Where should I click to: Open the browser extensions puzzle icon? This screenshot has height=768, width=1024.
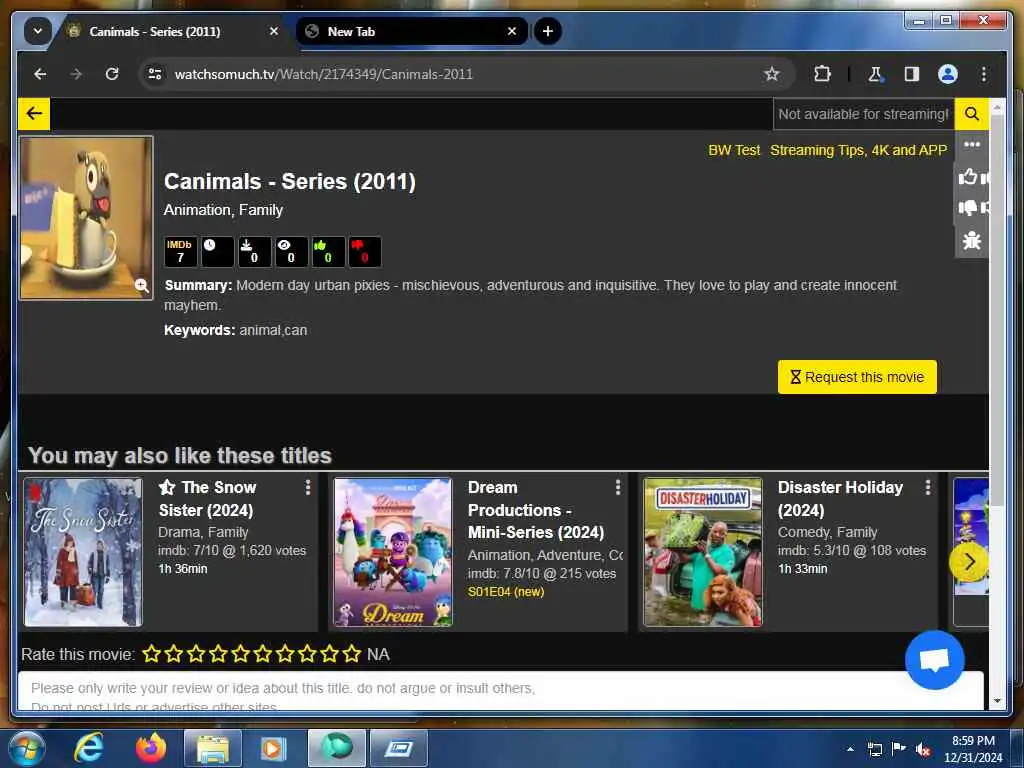[x=822, y=74]
